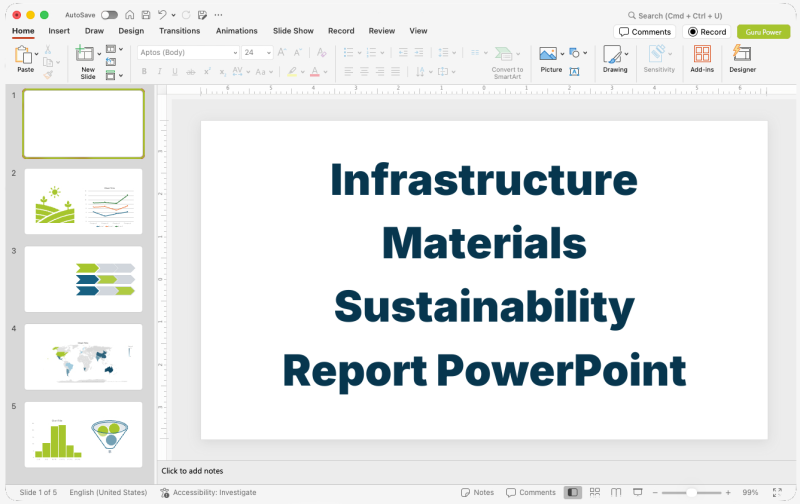Center-align text with the Center icon
Screen dimensions: 800x504
tap(364, 71)
